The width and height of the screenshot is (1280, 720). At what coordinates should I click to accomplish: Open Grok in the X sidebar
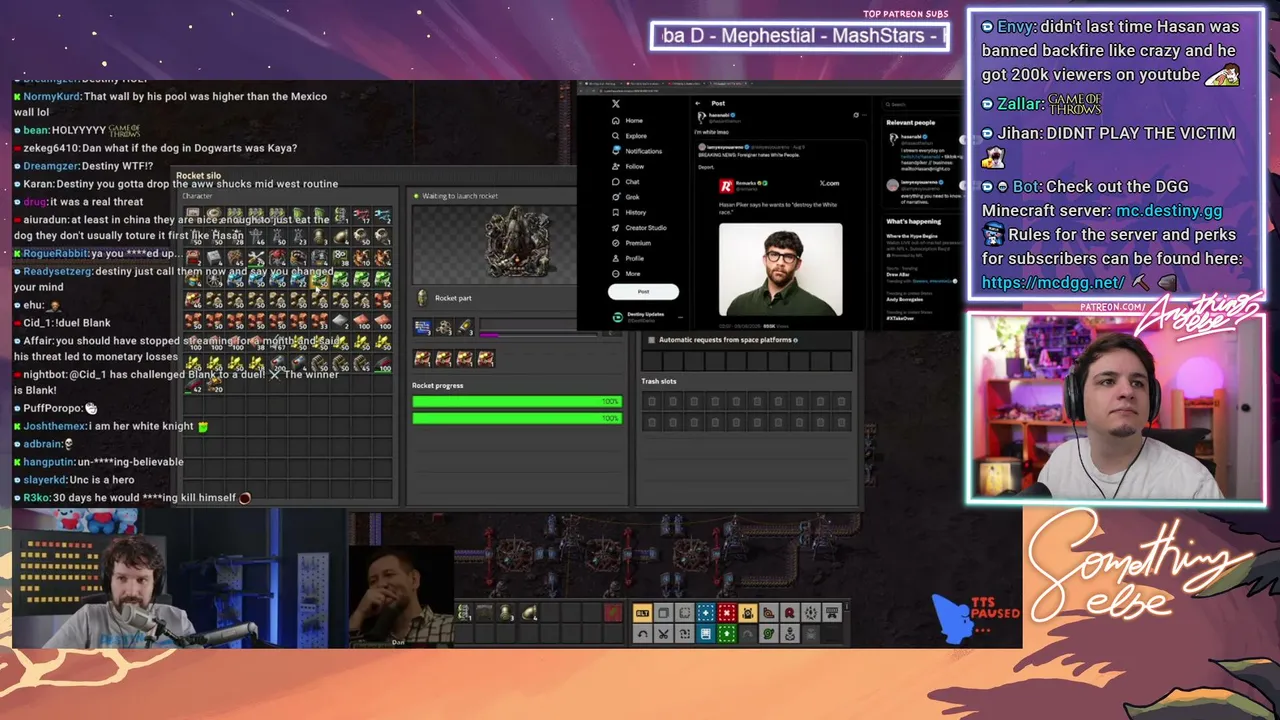(626, 197)
